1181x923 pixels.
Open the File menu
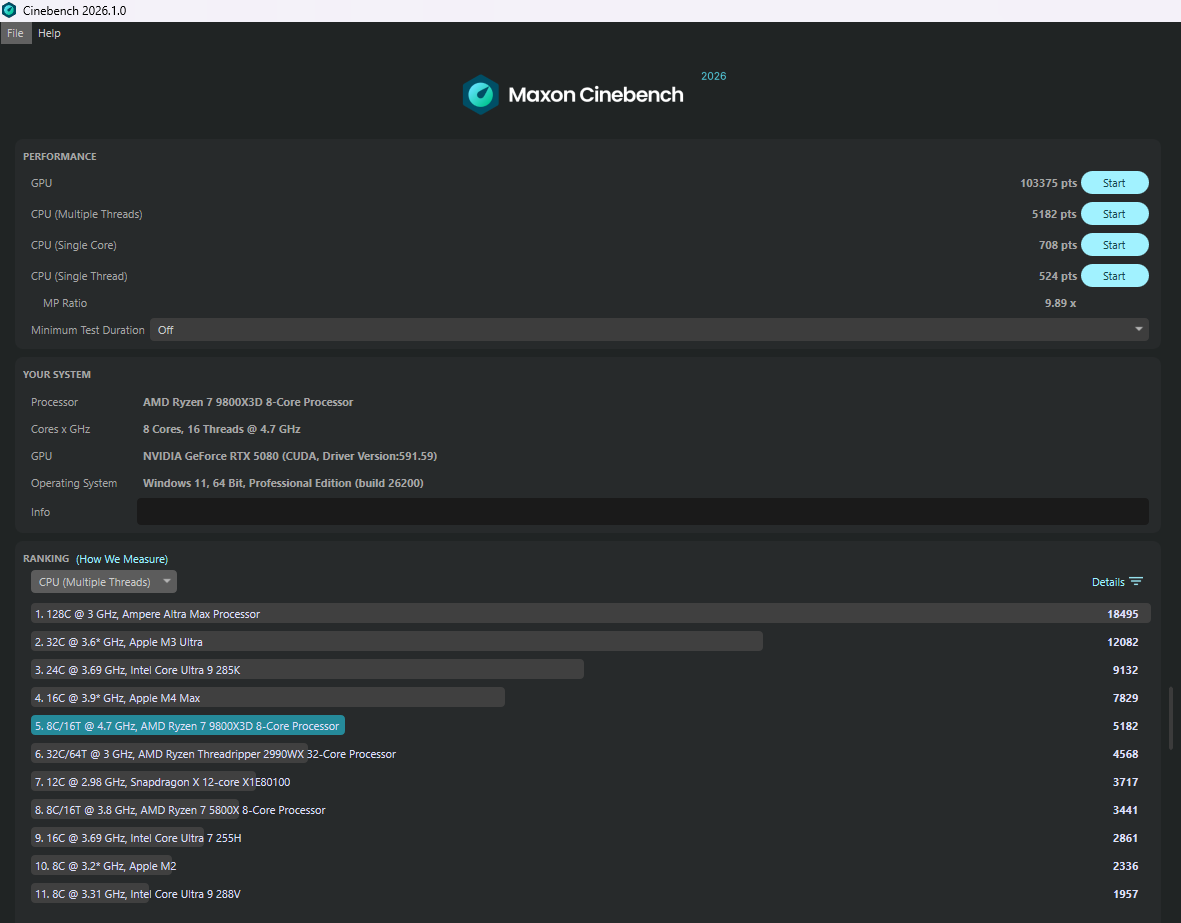point(16,33)
